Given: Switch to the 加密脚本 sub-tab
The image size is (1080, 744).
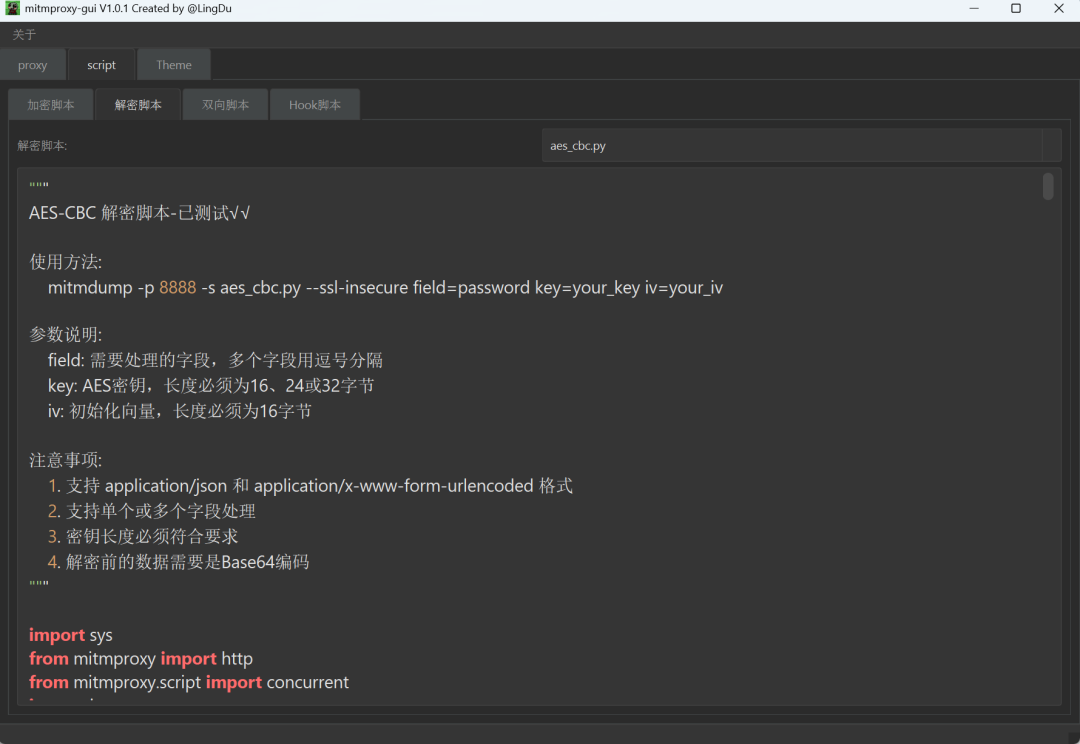Looking at the screenshot, I should [51, 105].
